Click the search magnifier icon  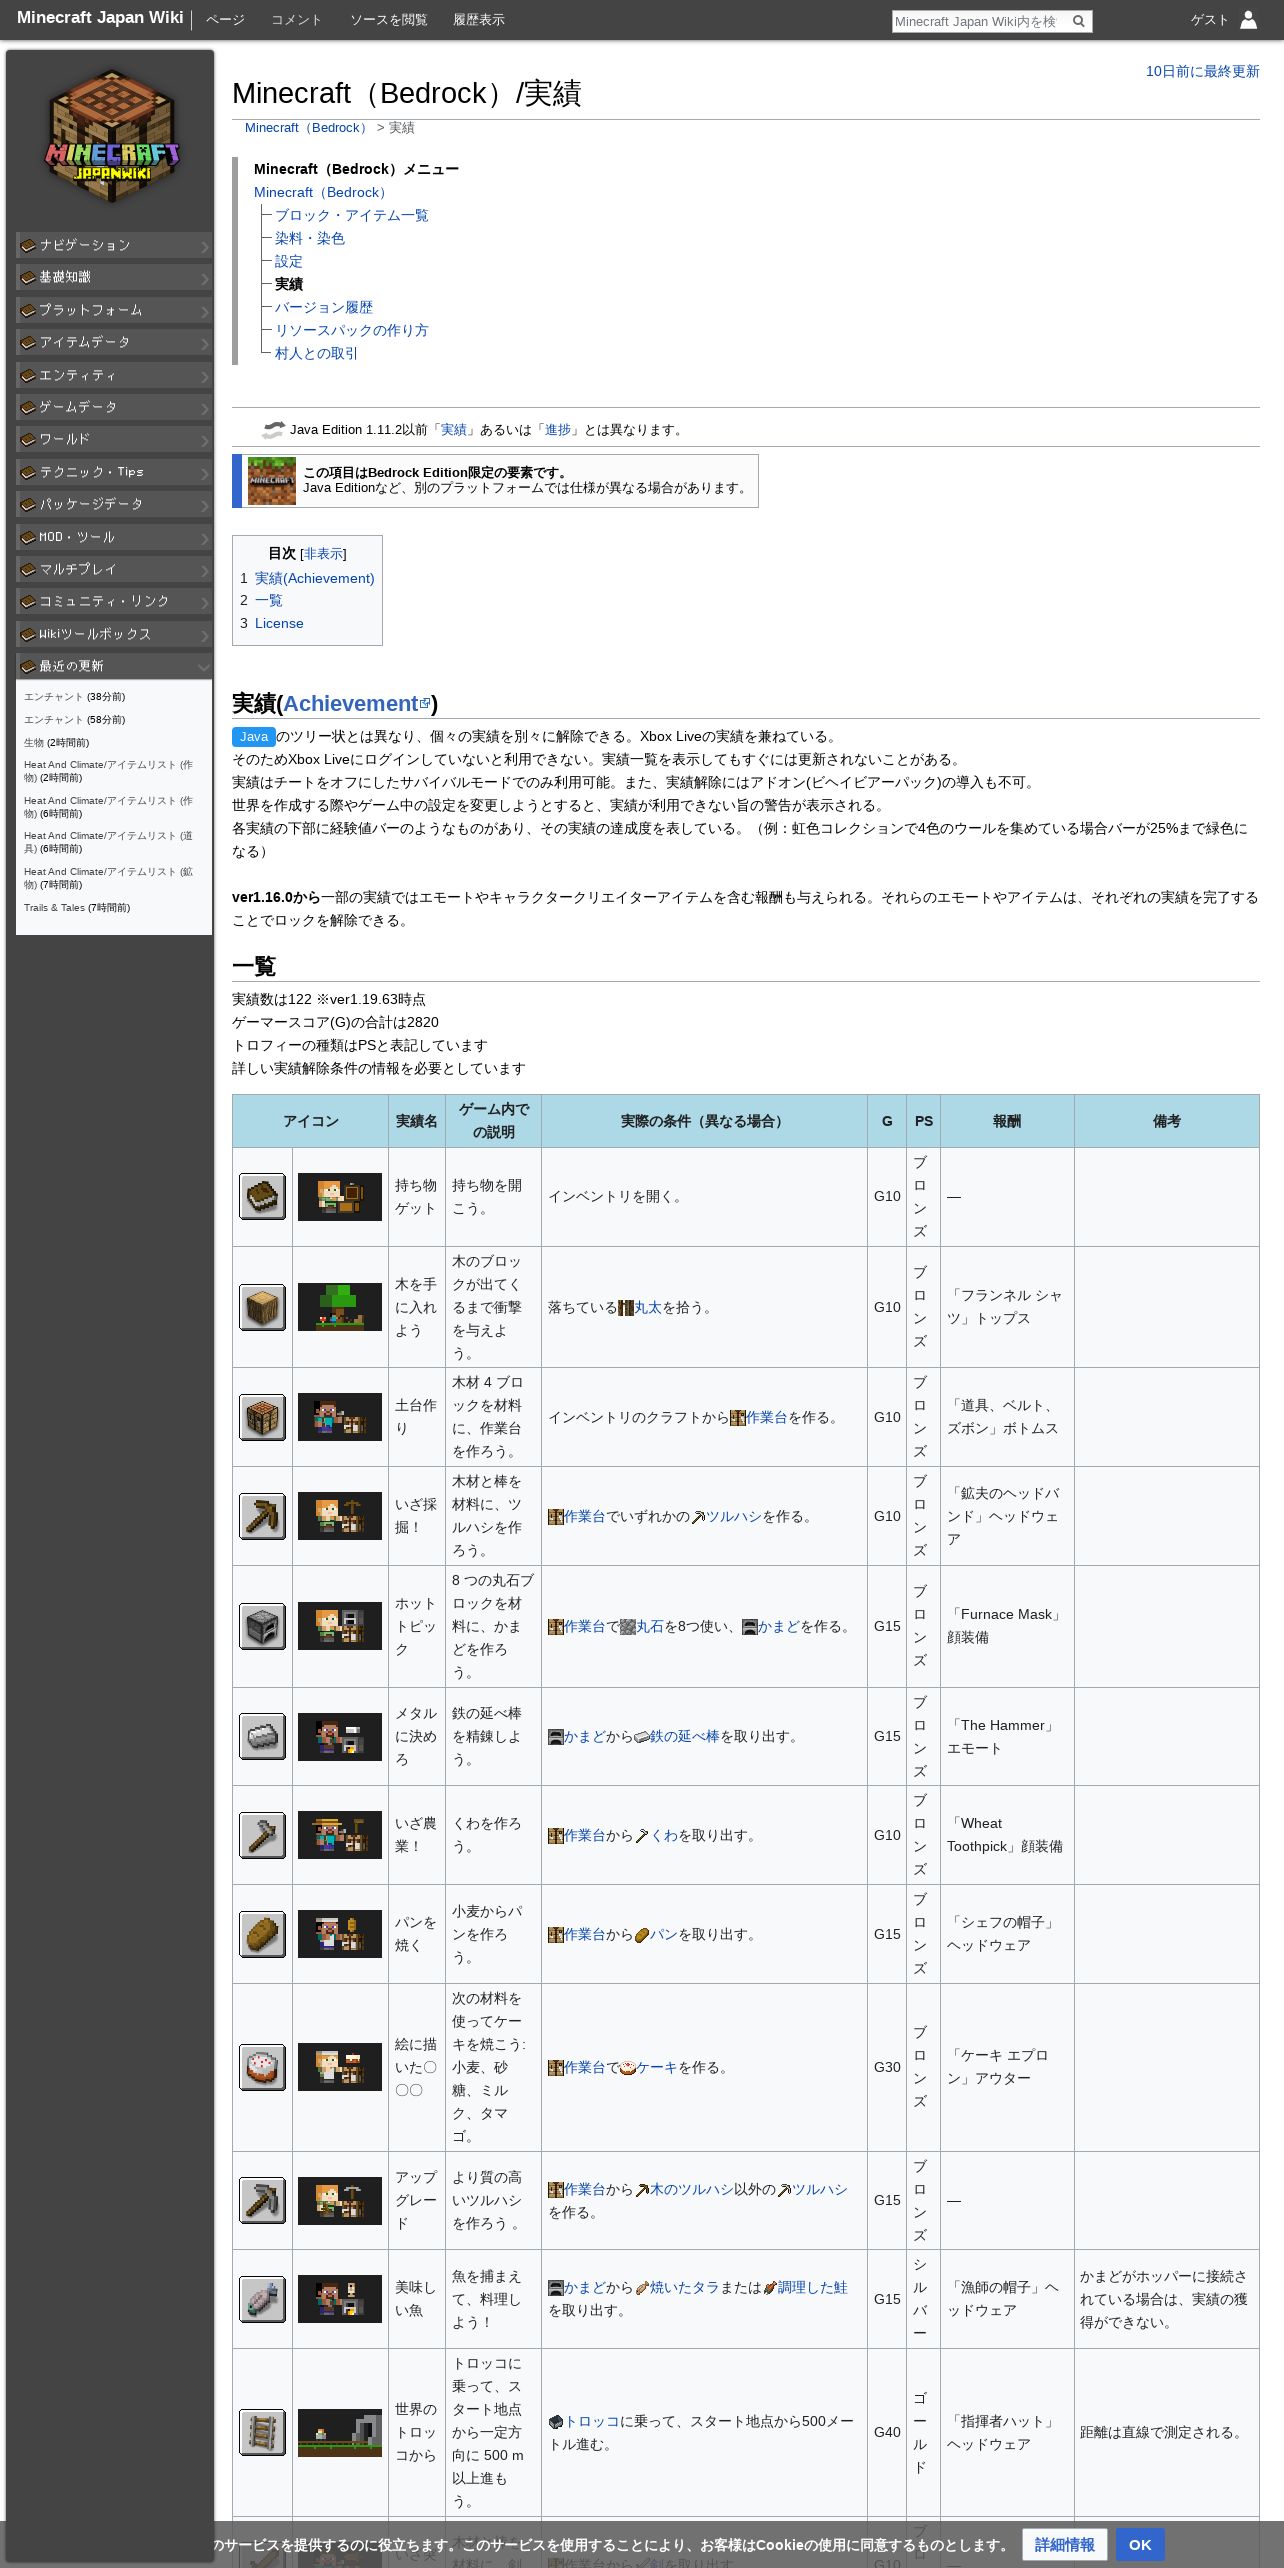(1078, 21)
